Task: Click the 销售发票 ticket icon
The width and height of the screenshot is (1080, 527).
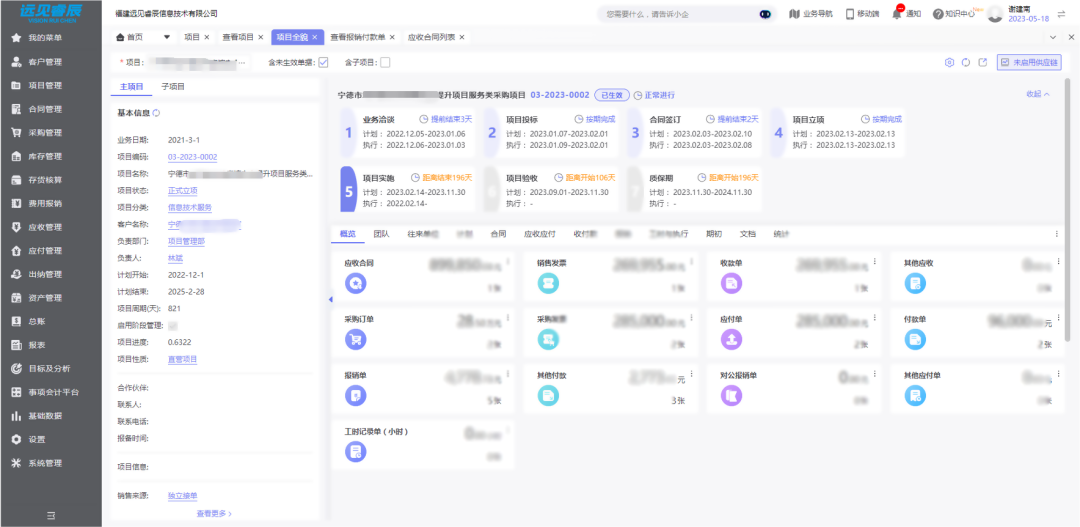Action: pos(546,284)
